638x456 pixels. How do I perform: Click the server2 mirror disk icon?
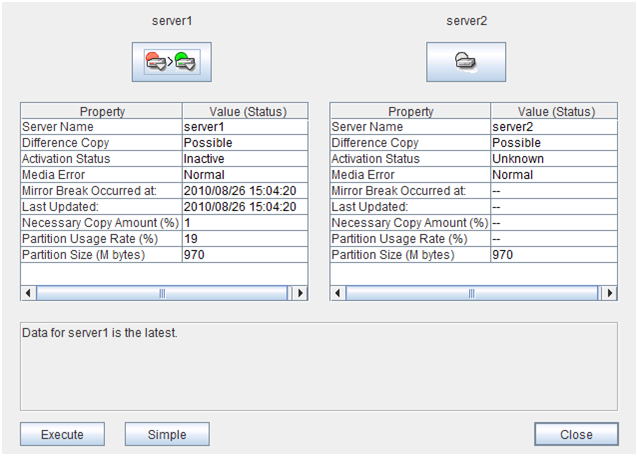coord(466,63)
